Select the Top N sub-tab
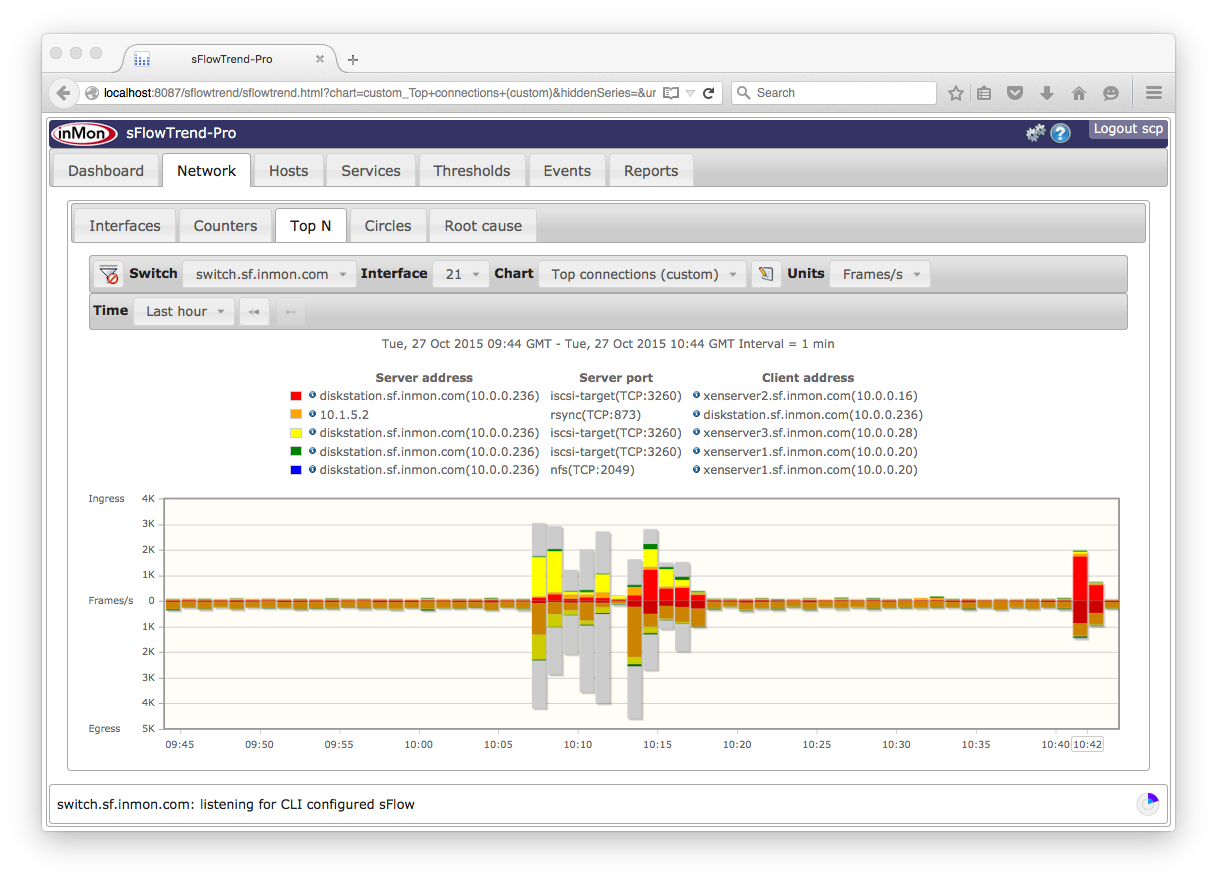 point(311,226)
